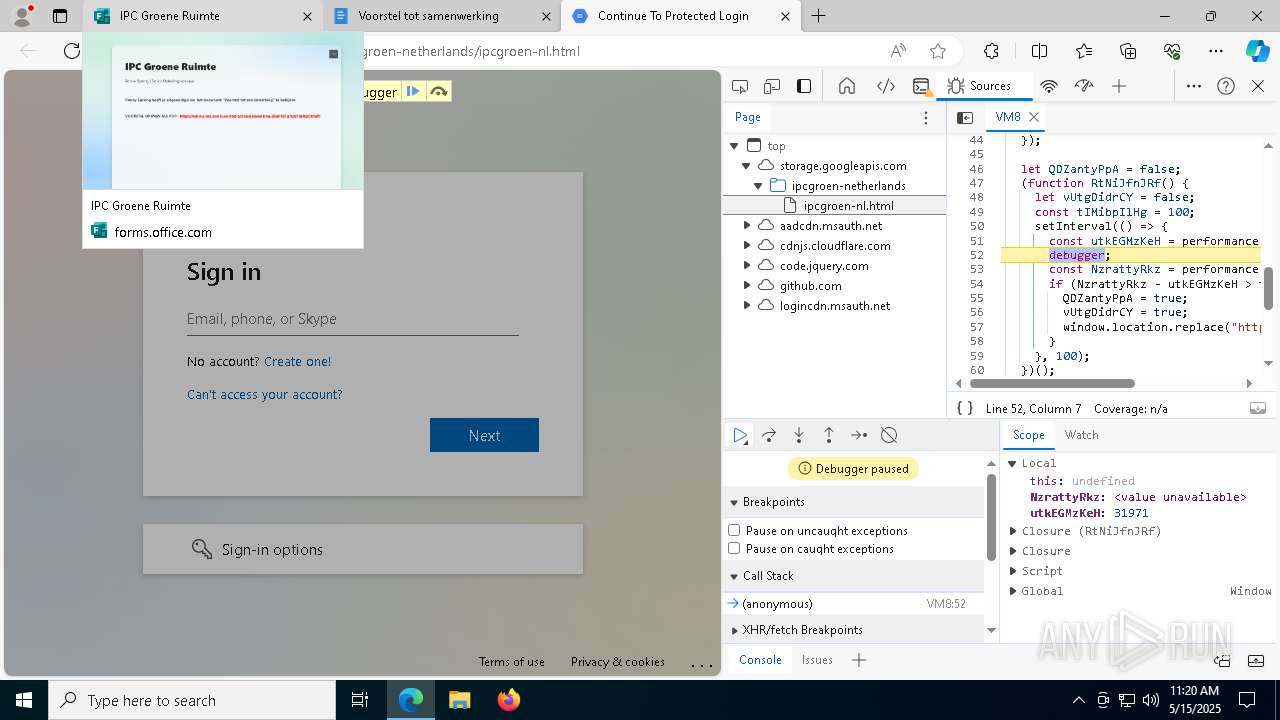Toggle device emulation in DevTools
The height and width of the screenshot is (720, 1280).
tap(772, 86)
